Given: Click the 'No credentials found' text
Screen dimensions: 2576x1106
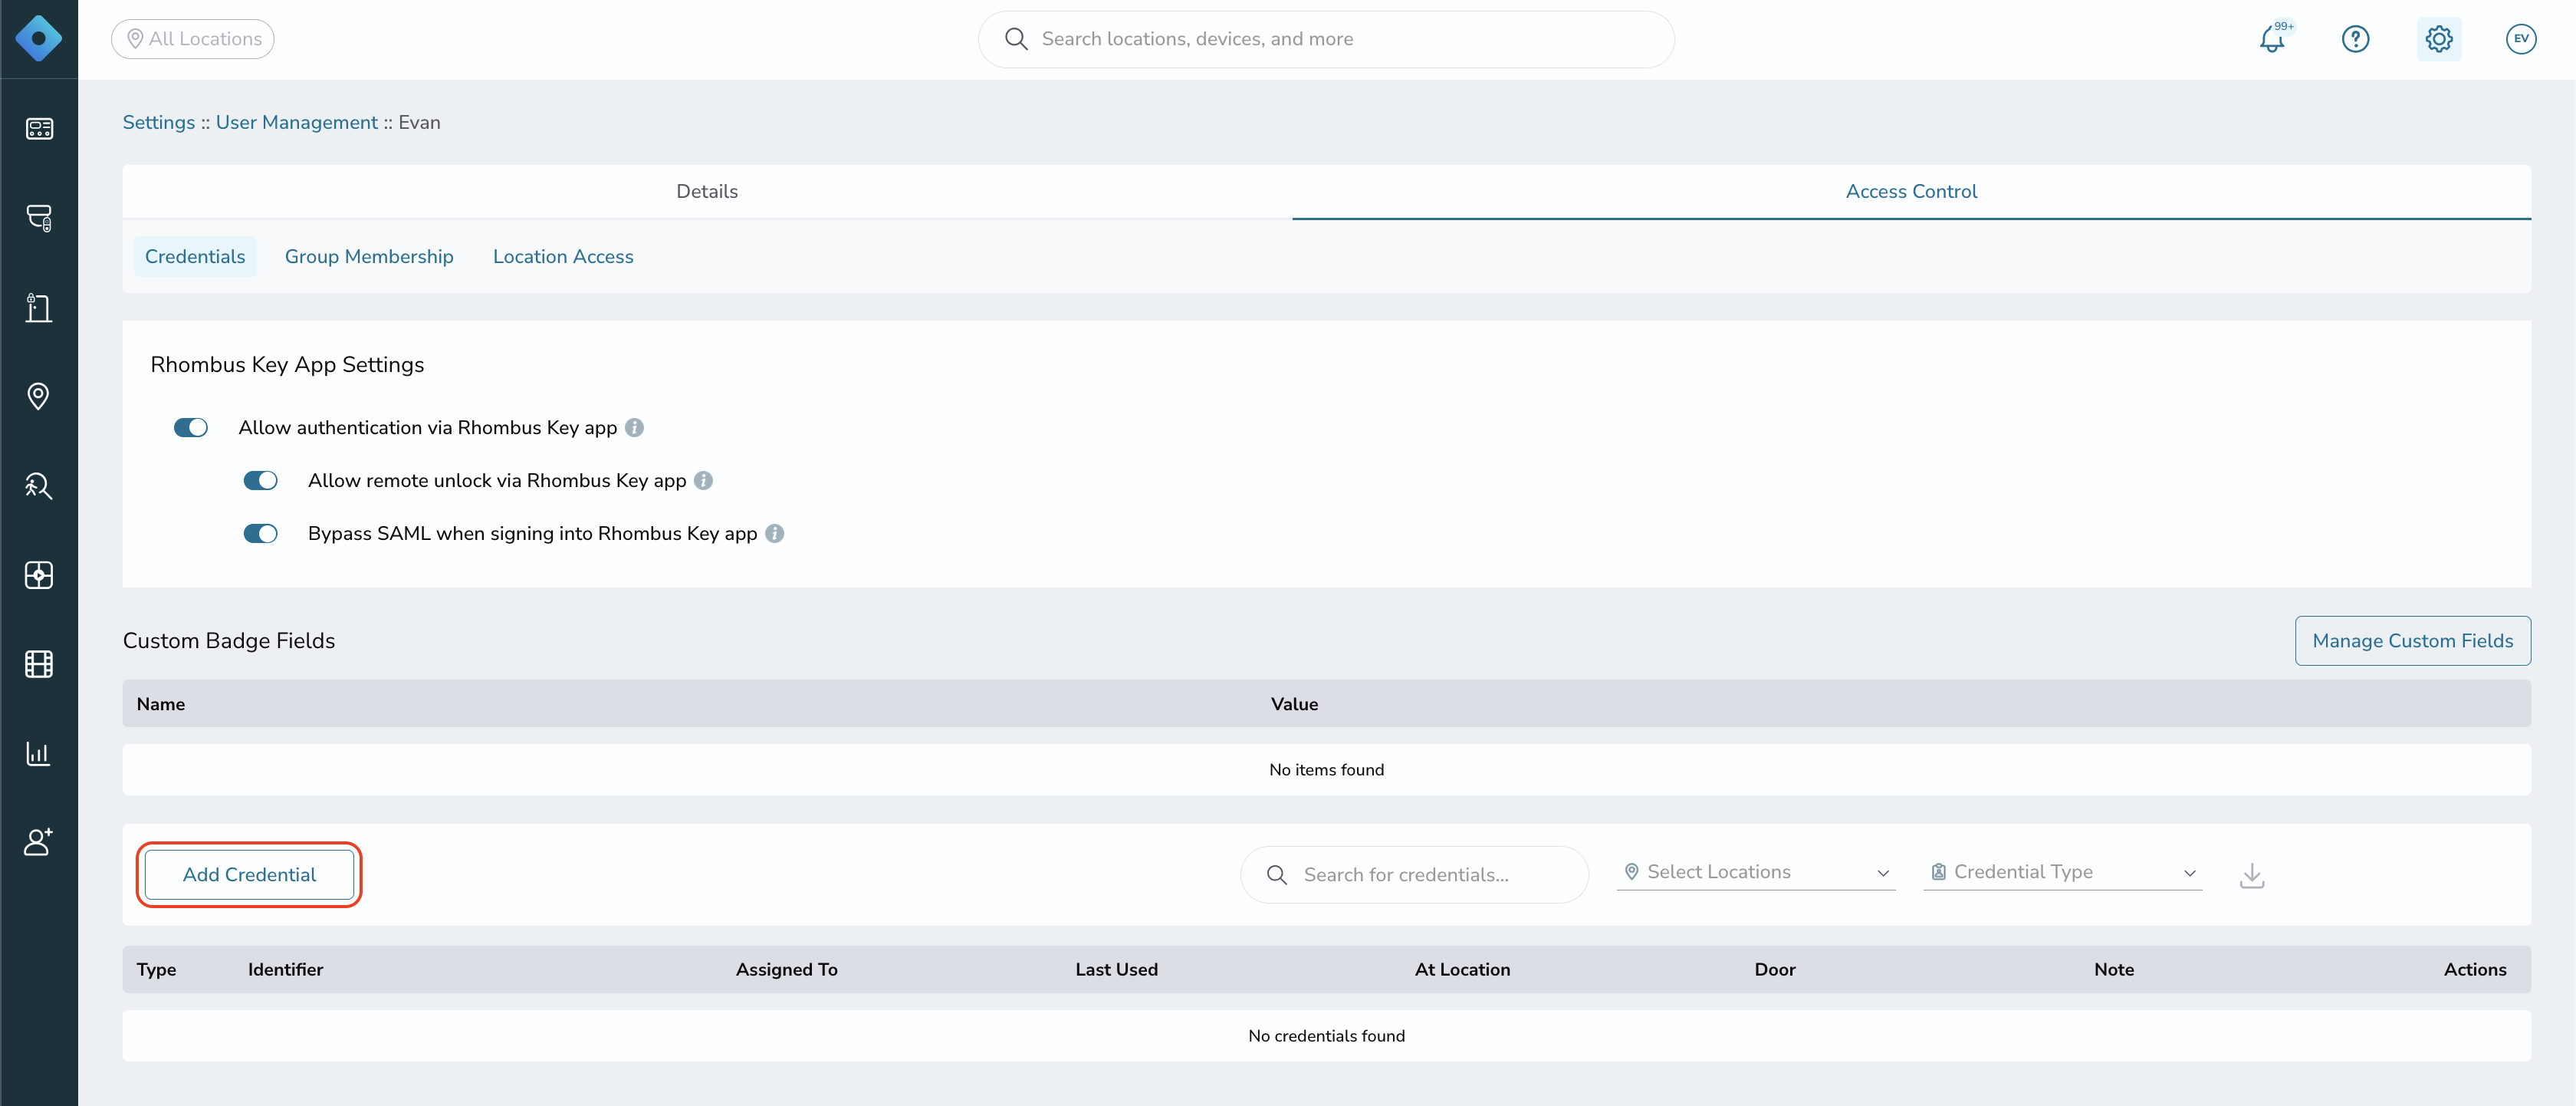Looking at the screenshot, I should click(x=1326, y=1036).
